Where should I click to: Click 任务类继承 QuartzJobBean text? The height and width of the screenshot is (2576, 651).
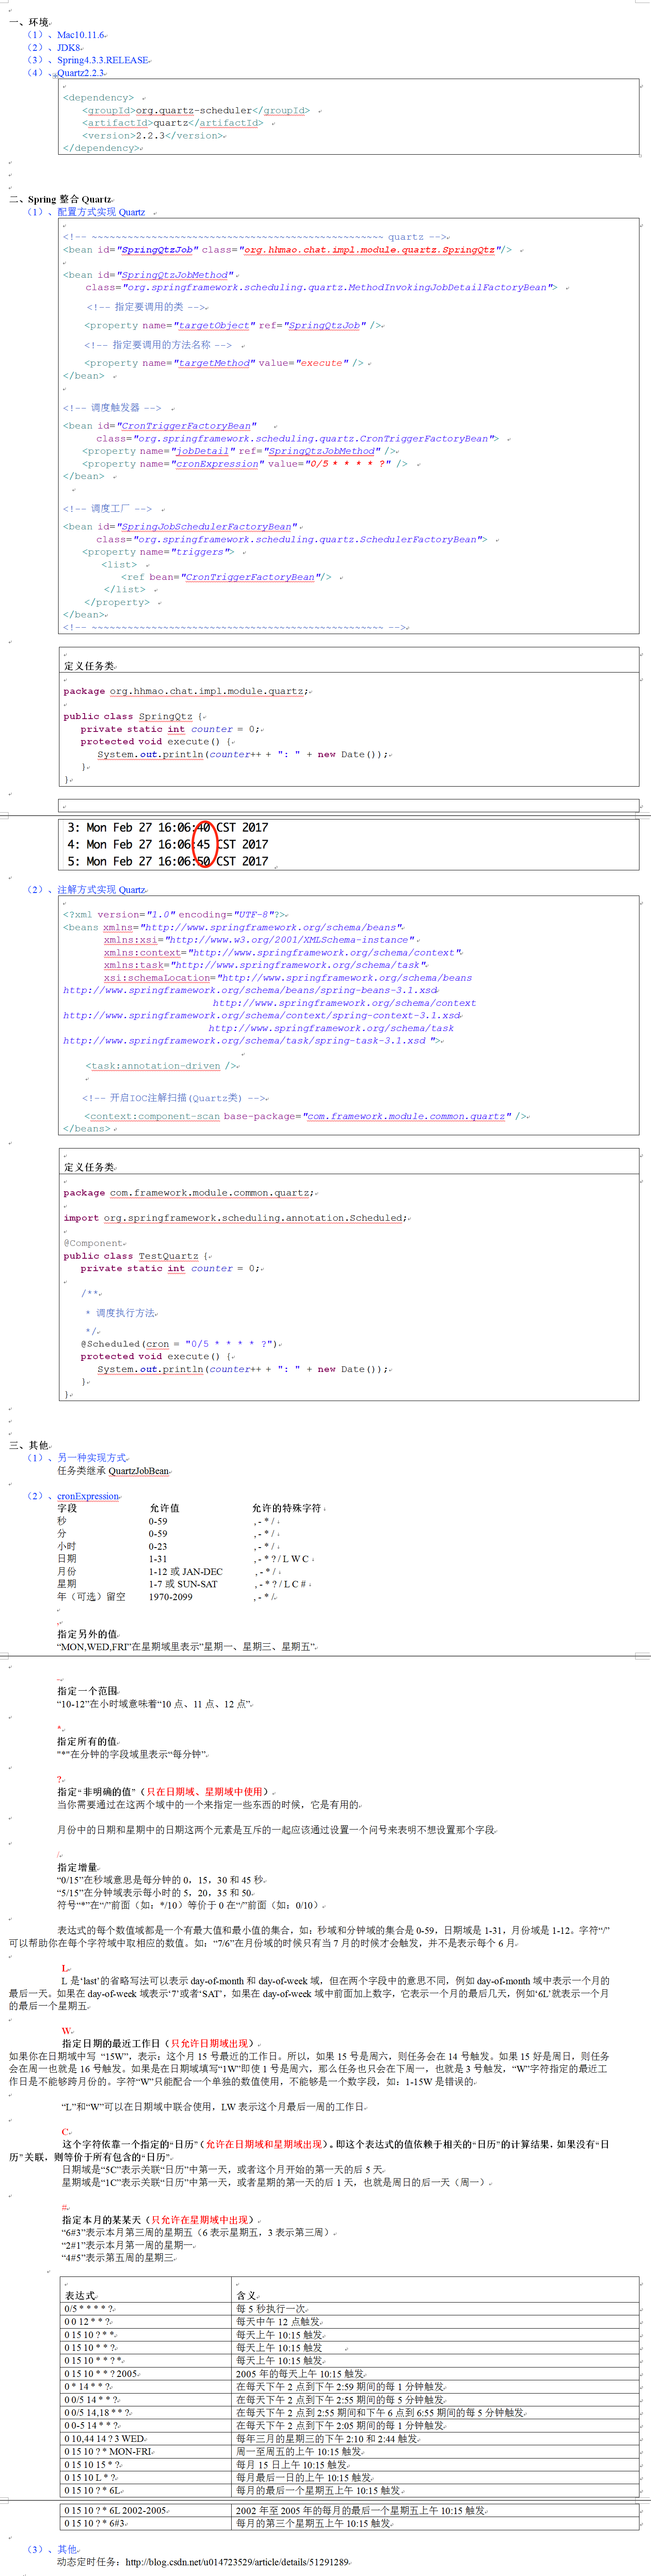[x=113, y=1471]
